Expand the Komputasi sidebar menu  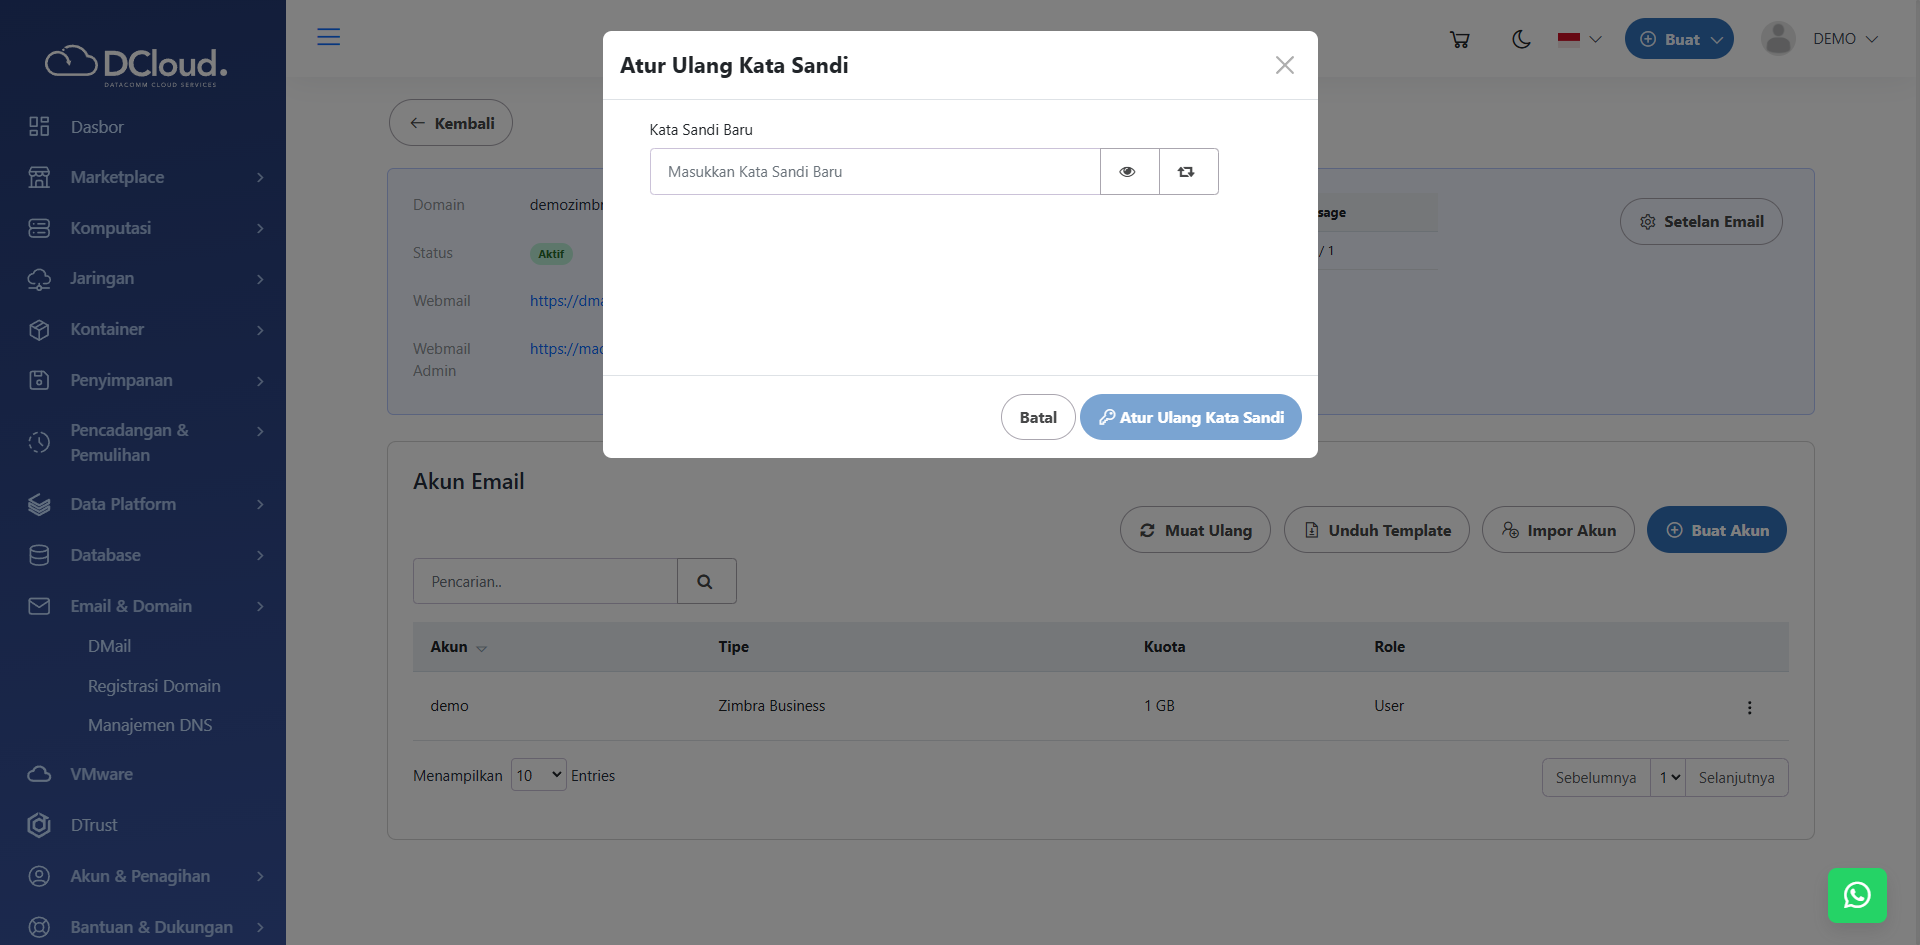(x=143, y=228)
